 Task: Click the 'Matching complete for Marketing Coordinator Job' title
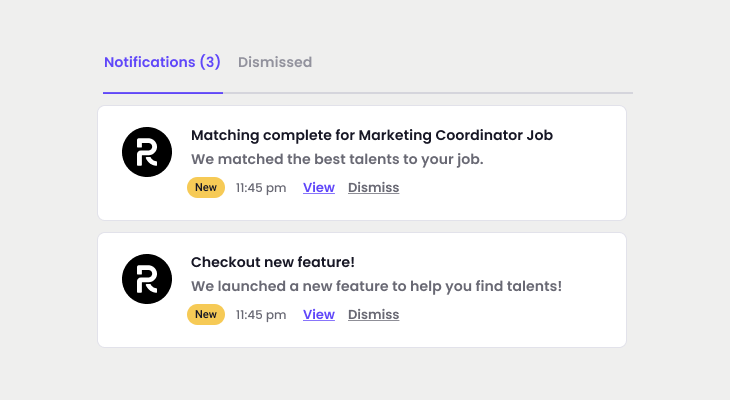tap(372, 135)
